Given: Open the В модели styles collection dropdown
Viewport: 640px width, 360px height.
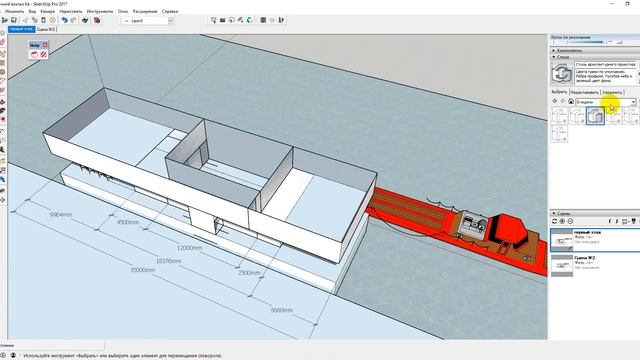Looking at the screenshot, I should coord(606,102).
